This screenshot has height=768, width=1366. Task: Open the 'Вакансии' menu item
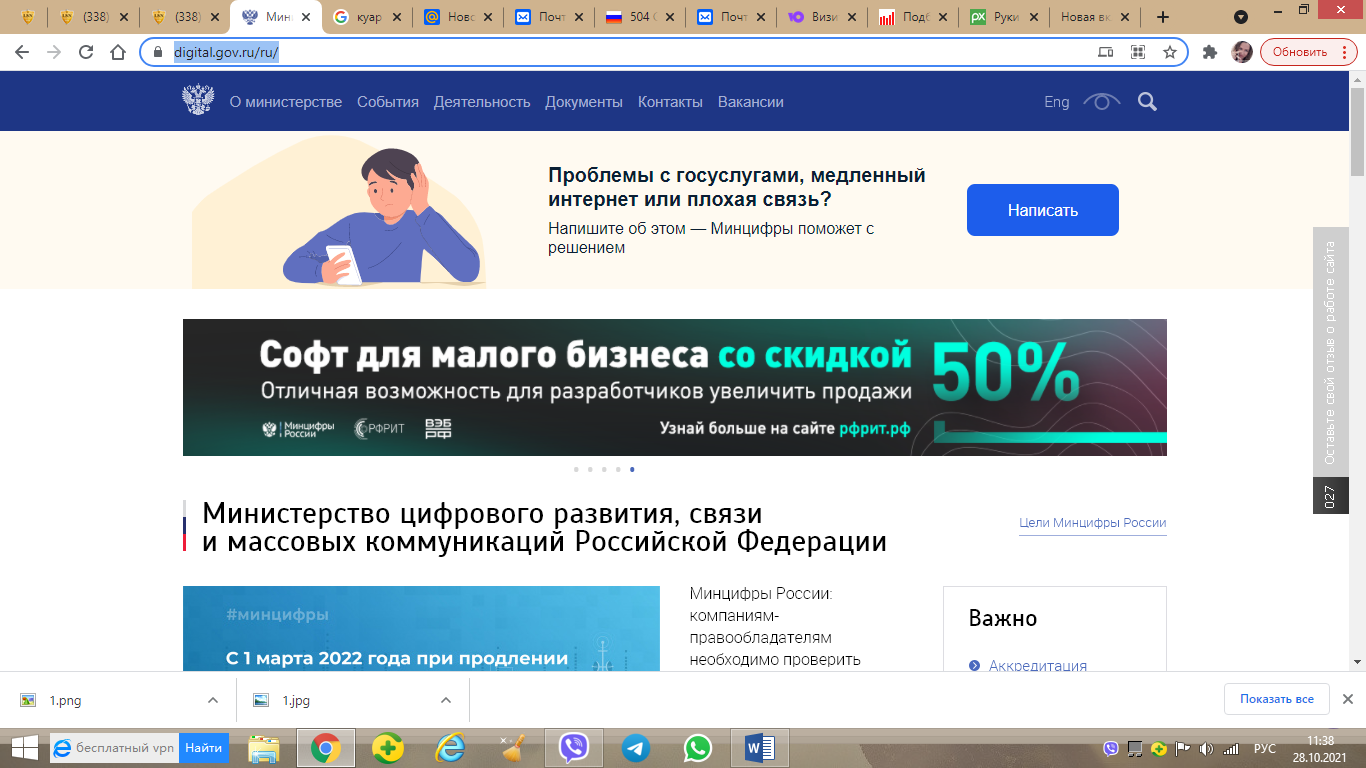751,102
